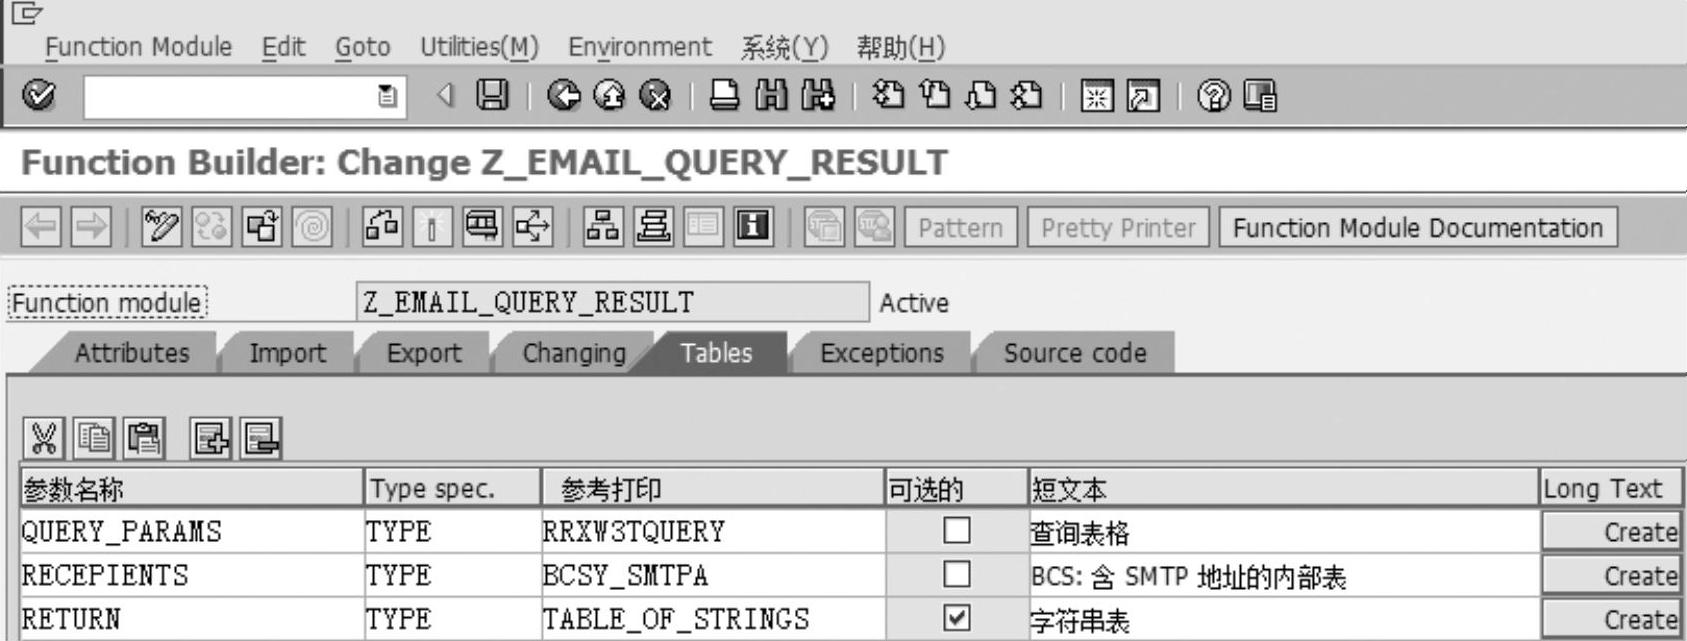Screen dimensions: 1687x641
Task: Click the QUERY_PARAMS parameter name cell
Action: tap(192, 531)
